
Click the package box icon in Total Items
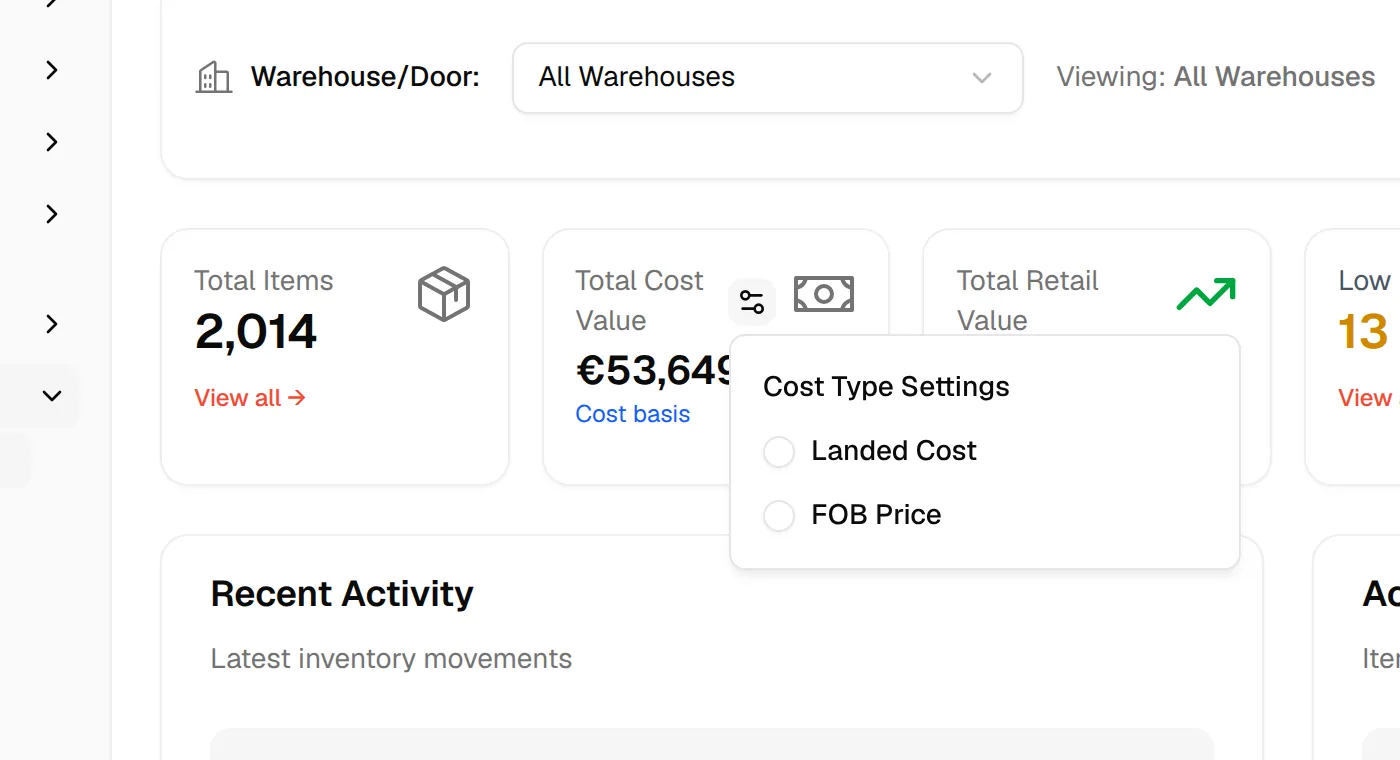444,294
